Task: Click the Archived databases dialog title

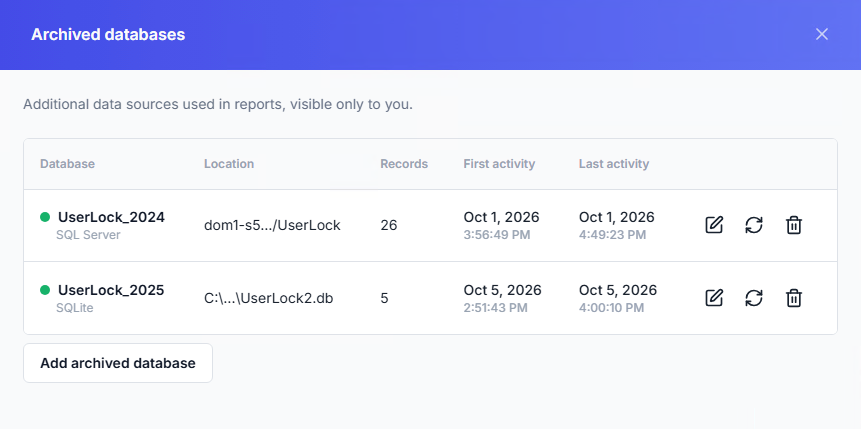Action: (108, 35)
